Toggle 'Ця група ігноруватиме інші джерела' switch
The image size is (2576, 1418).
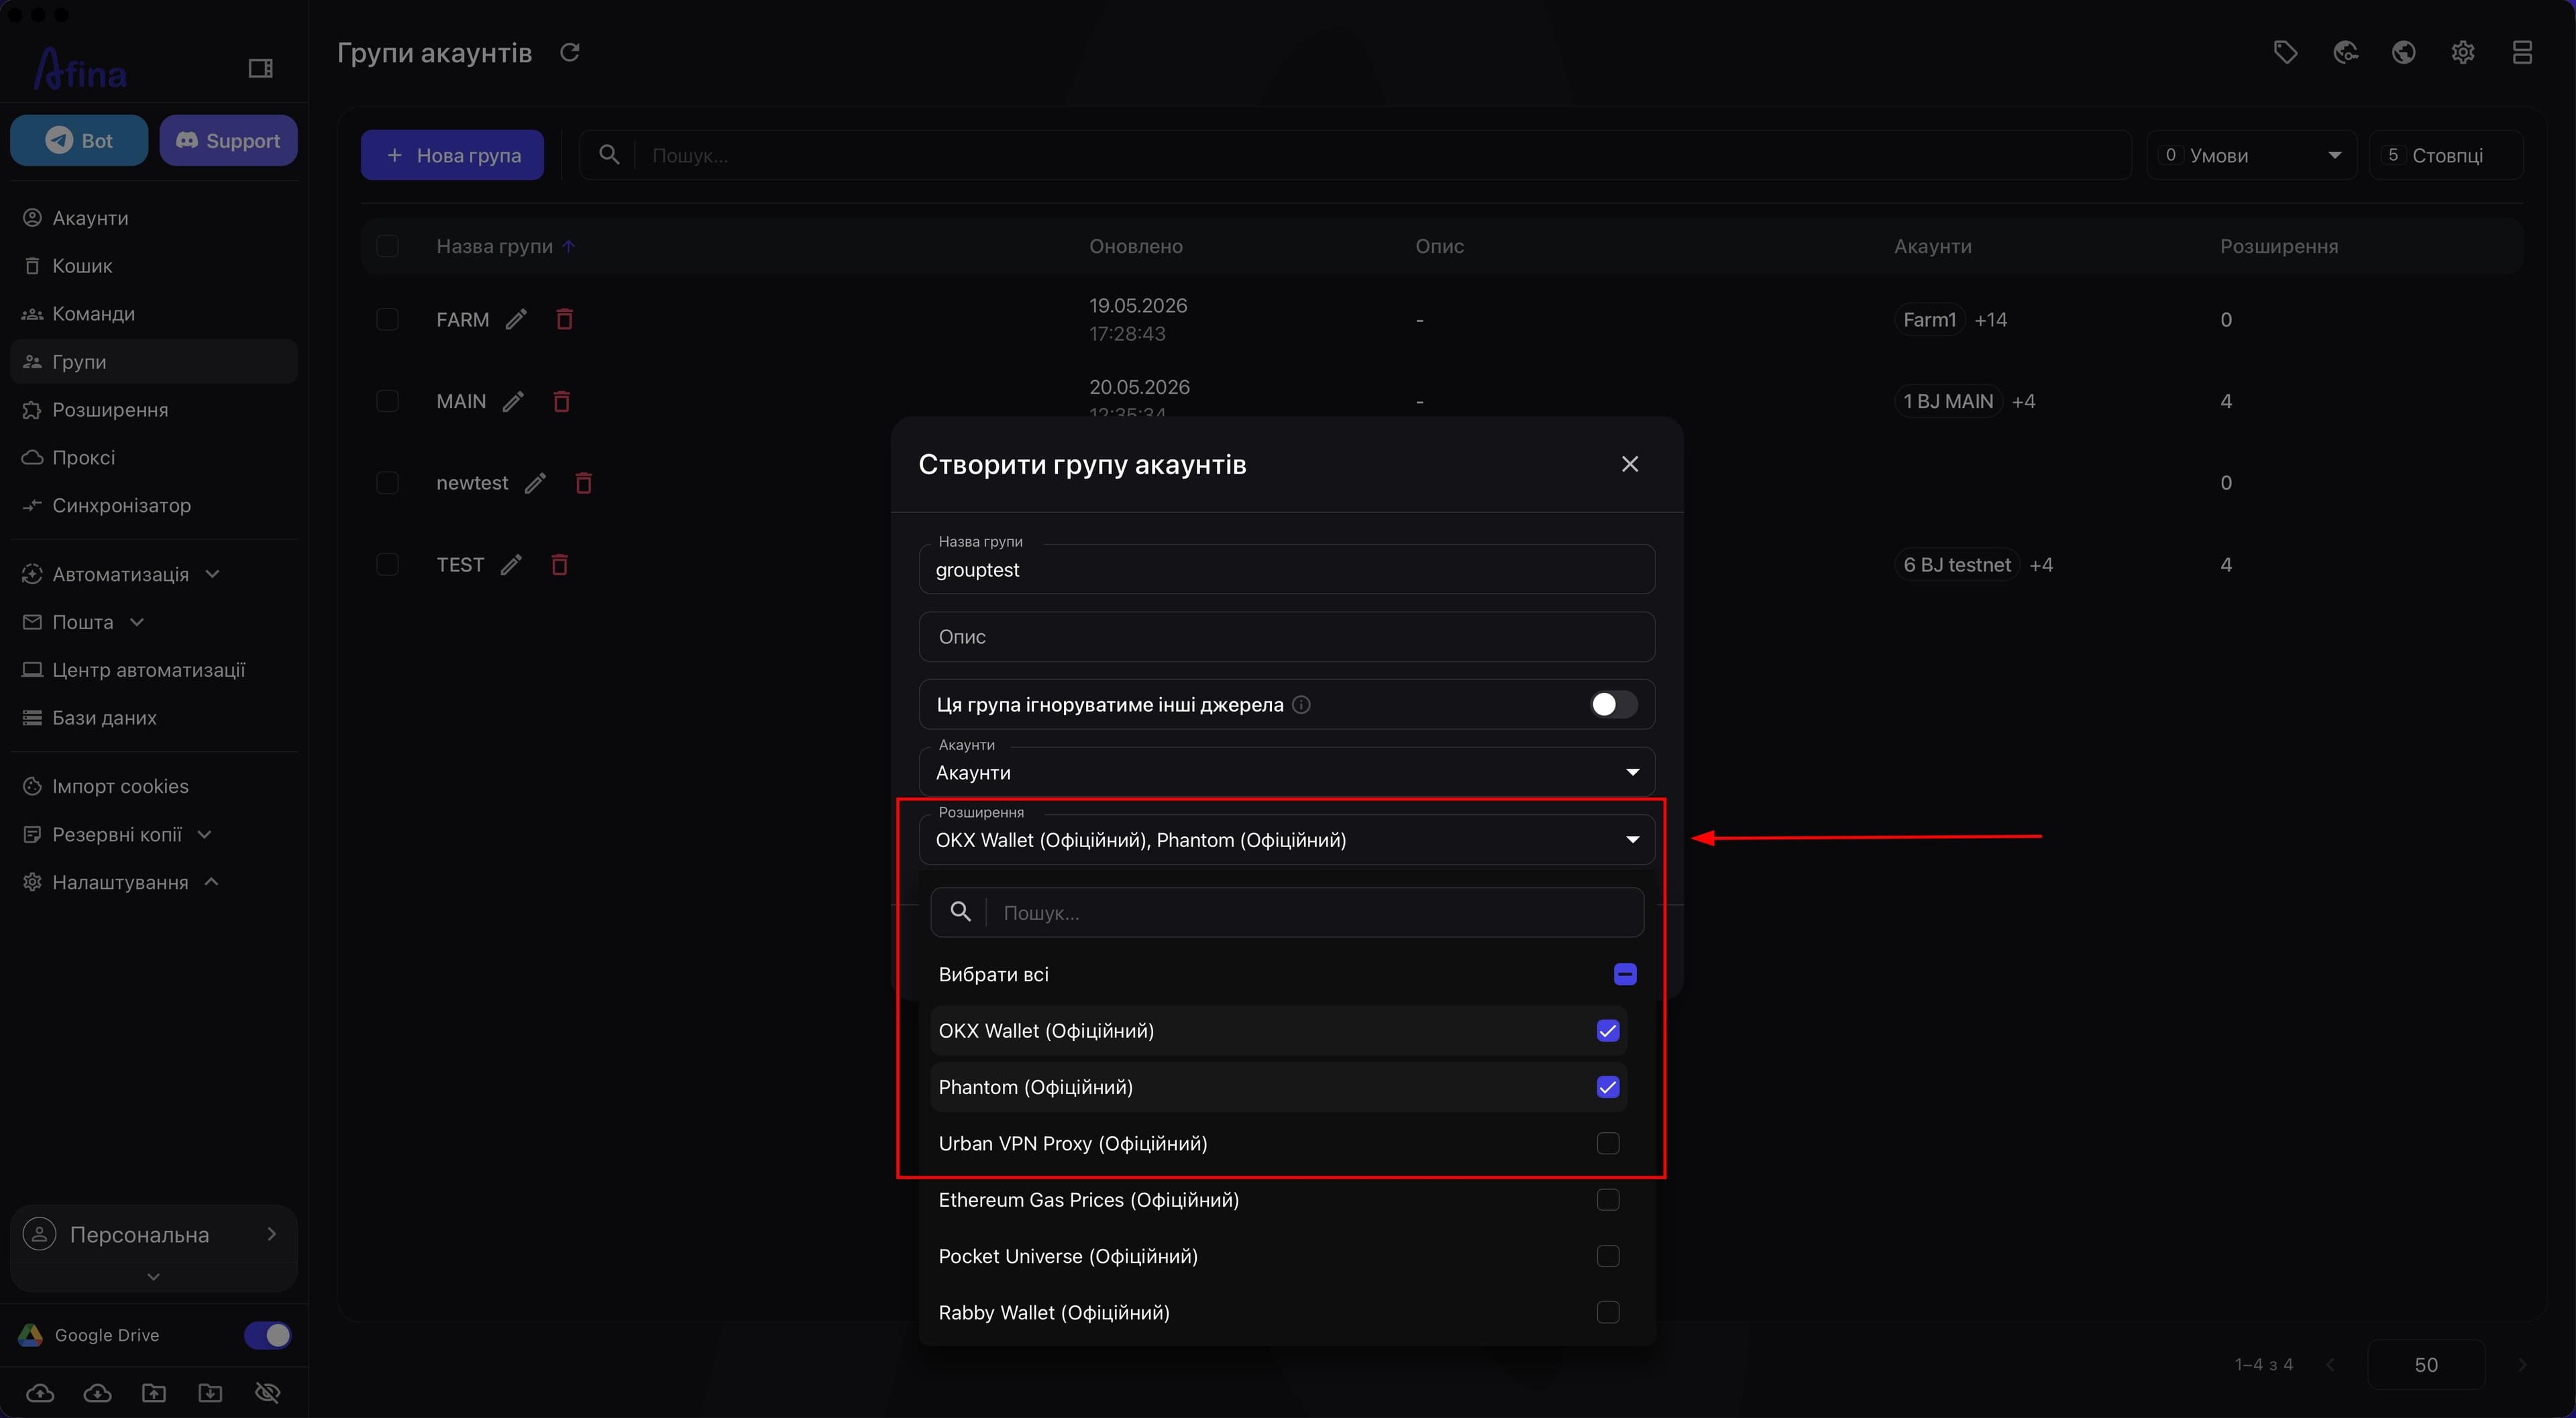tap(1613, 705)
